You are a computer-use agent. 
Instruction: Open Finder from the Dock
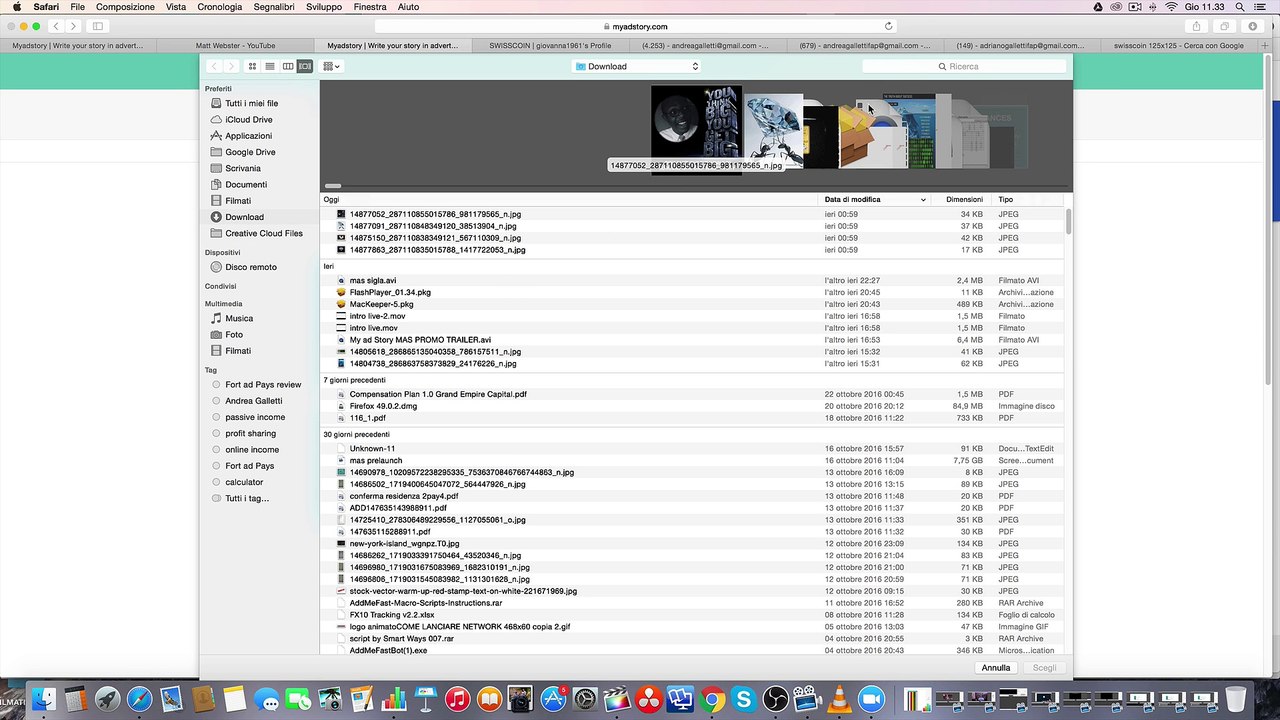(44, 699)
